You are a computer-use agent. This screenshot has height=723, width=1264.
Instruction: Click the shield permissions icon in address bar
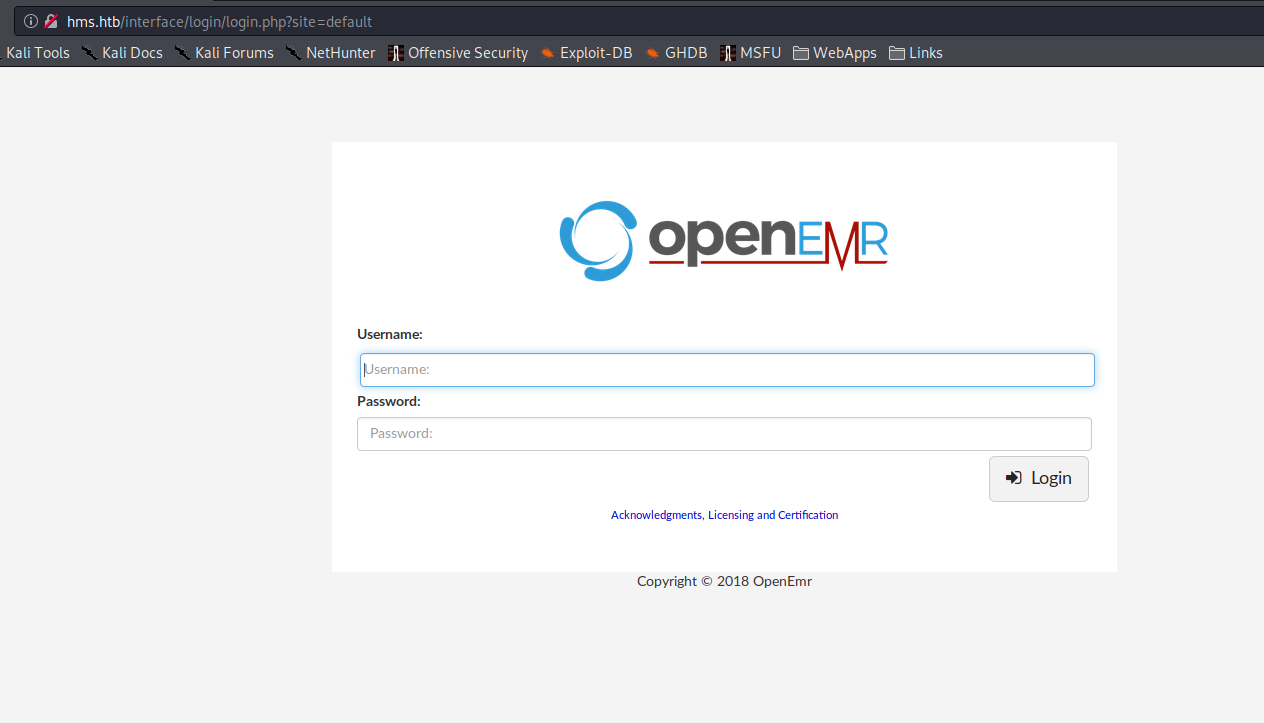[x=51, y=20]
